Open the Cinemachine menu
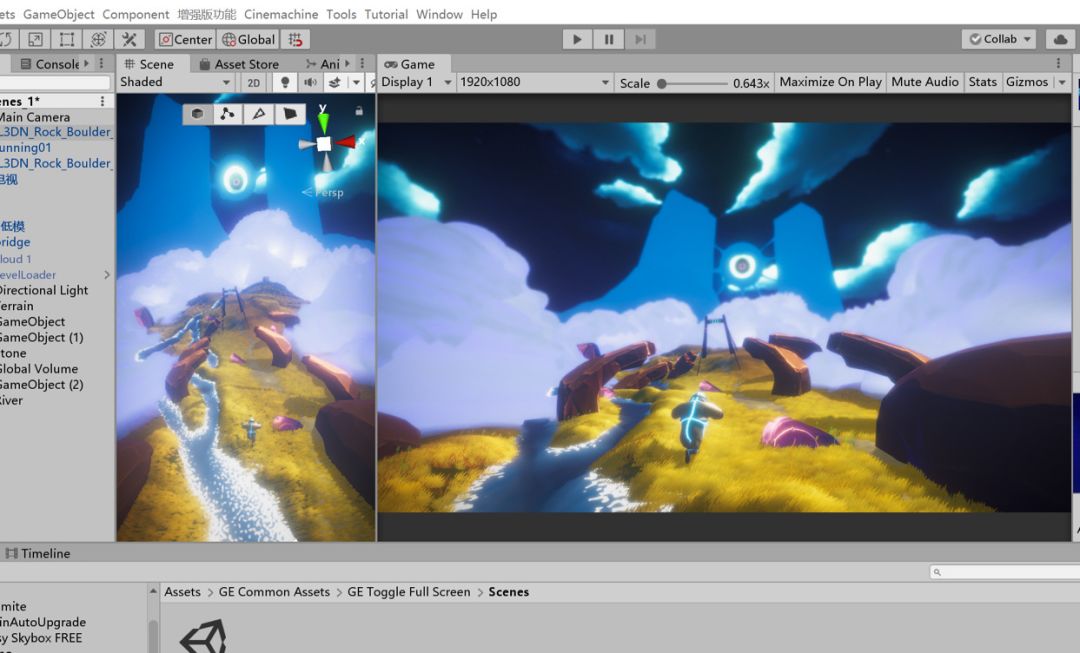The image size is (1080, 653). (281, 14)
